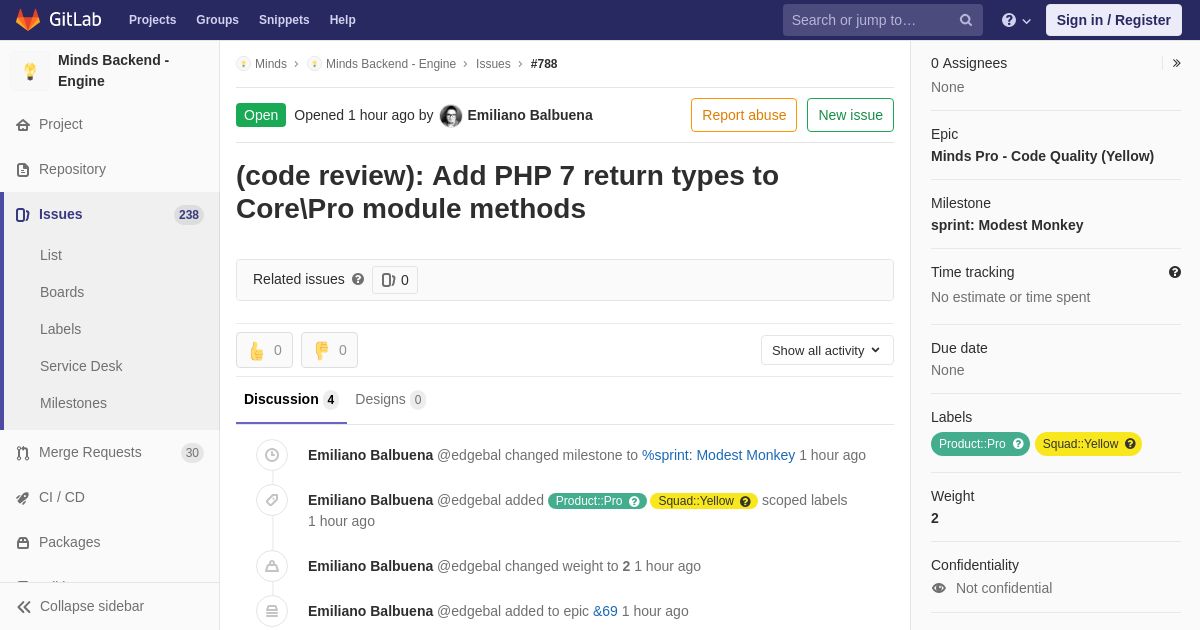Click the related issues count badge
The width and height of the screenshot is (1200, 630).
395,280
